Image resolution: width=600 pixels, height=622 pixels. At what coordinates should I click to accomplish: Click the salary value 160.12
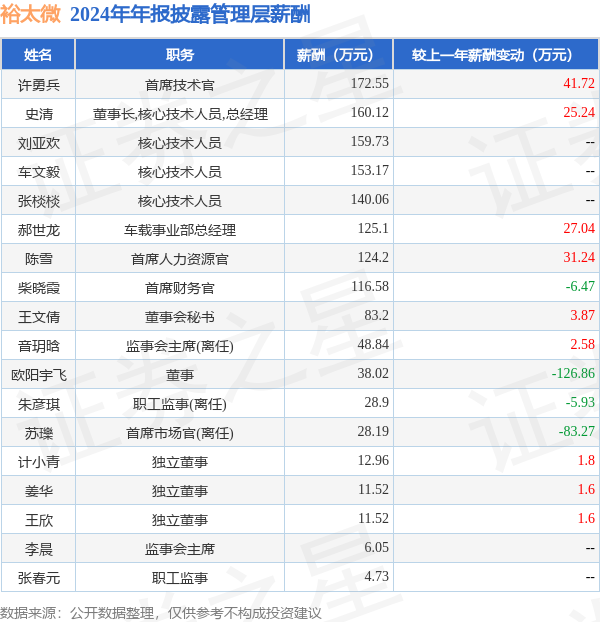pos(370,112)
